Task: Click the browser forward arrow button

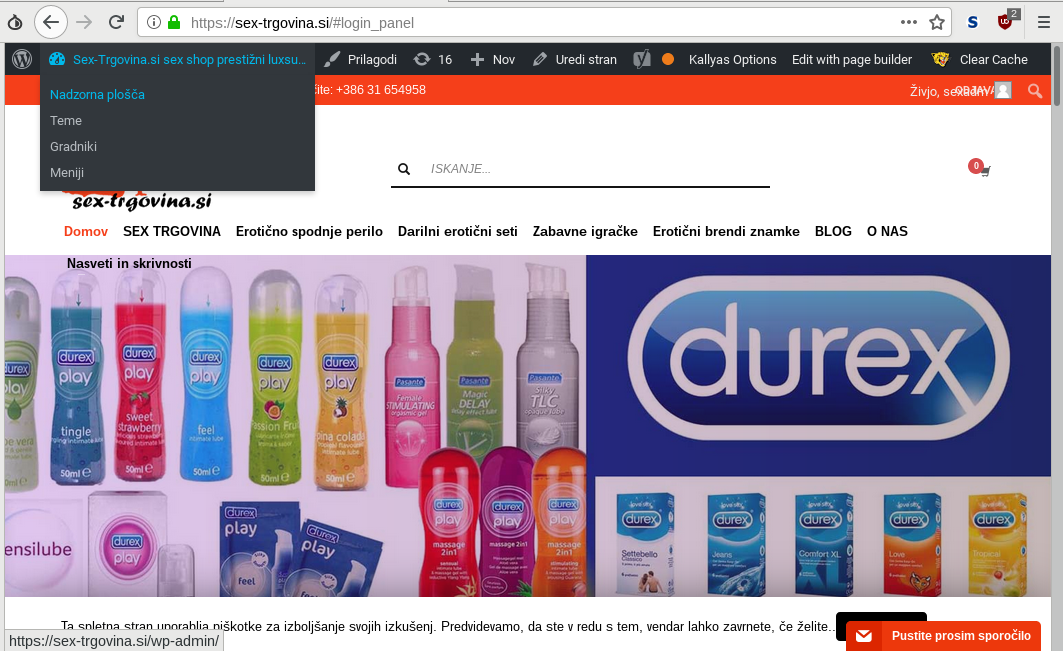Action: (84, 22)
